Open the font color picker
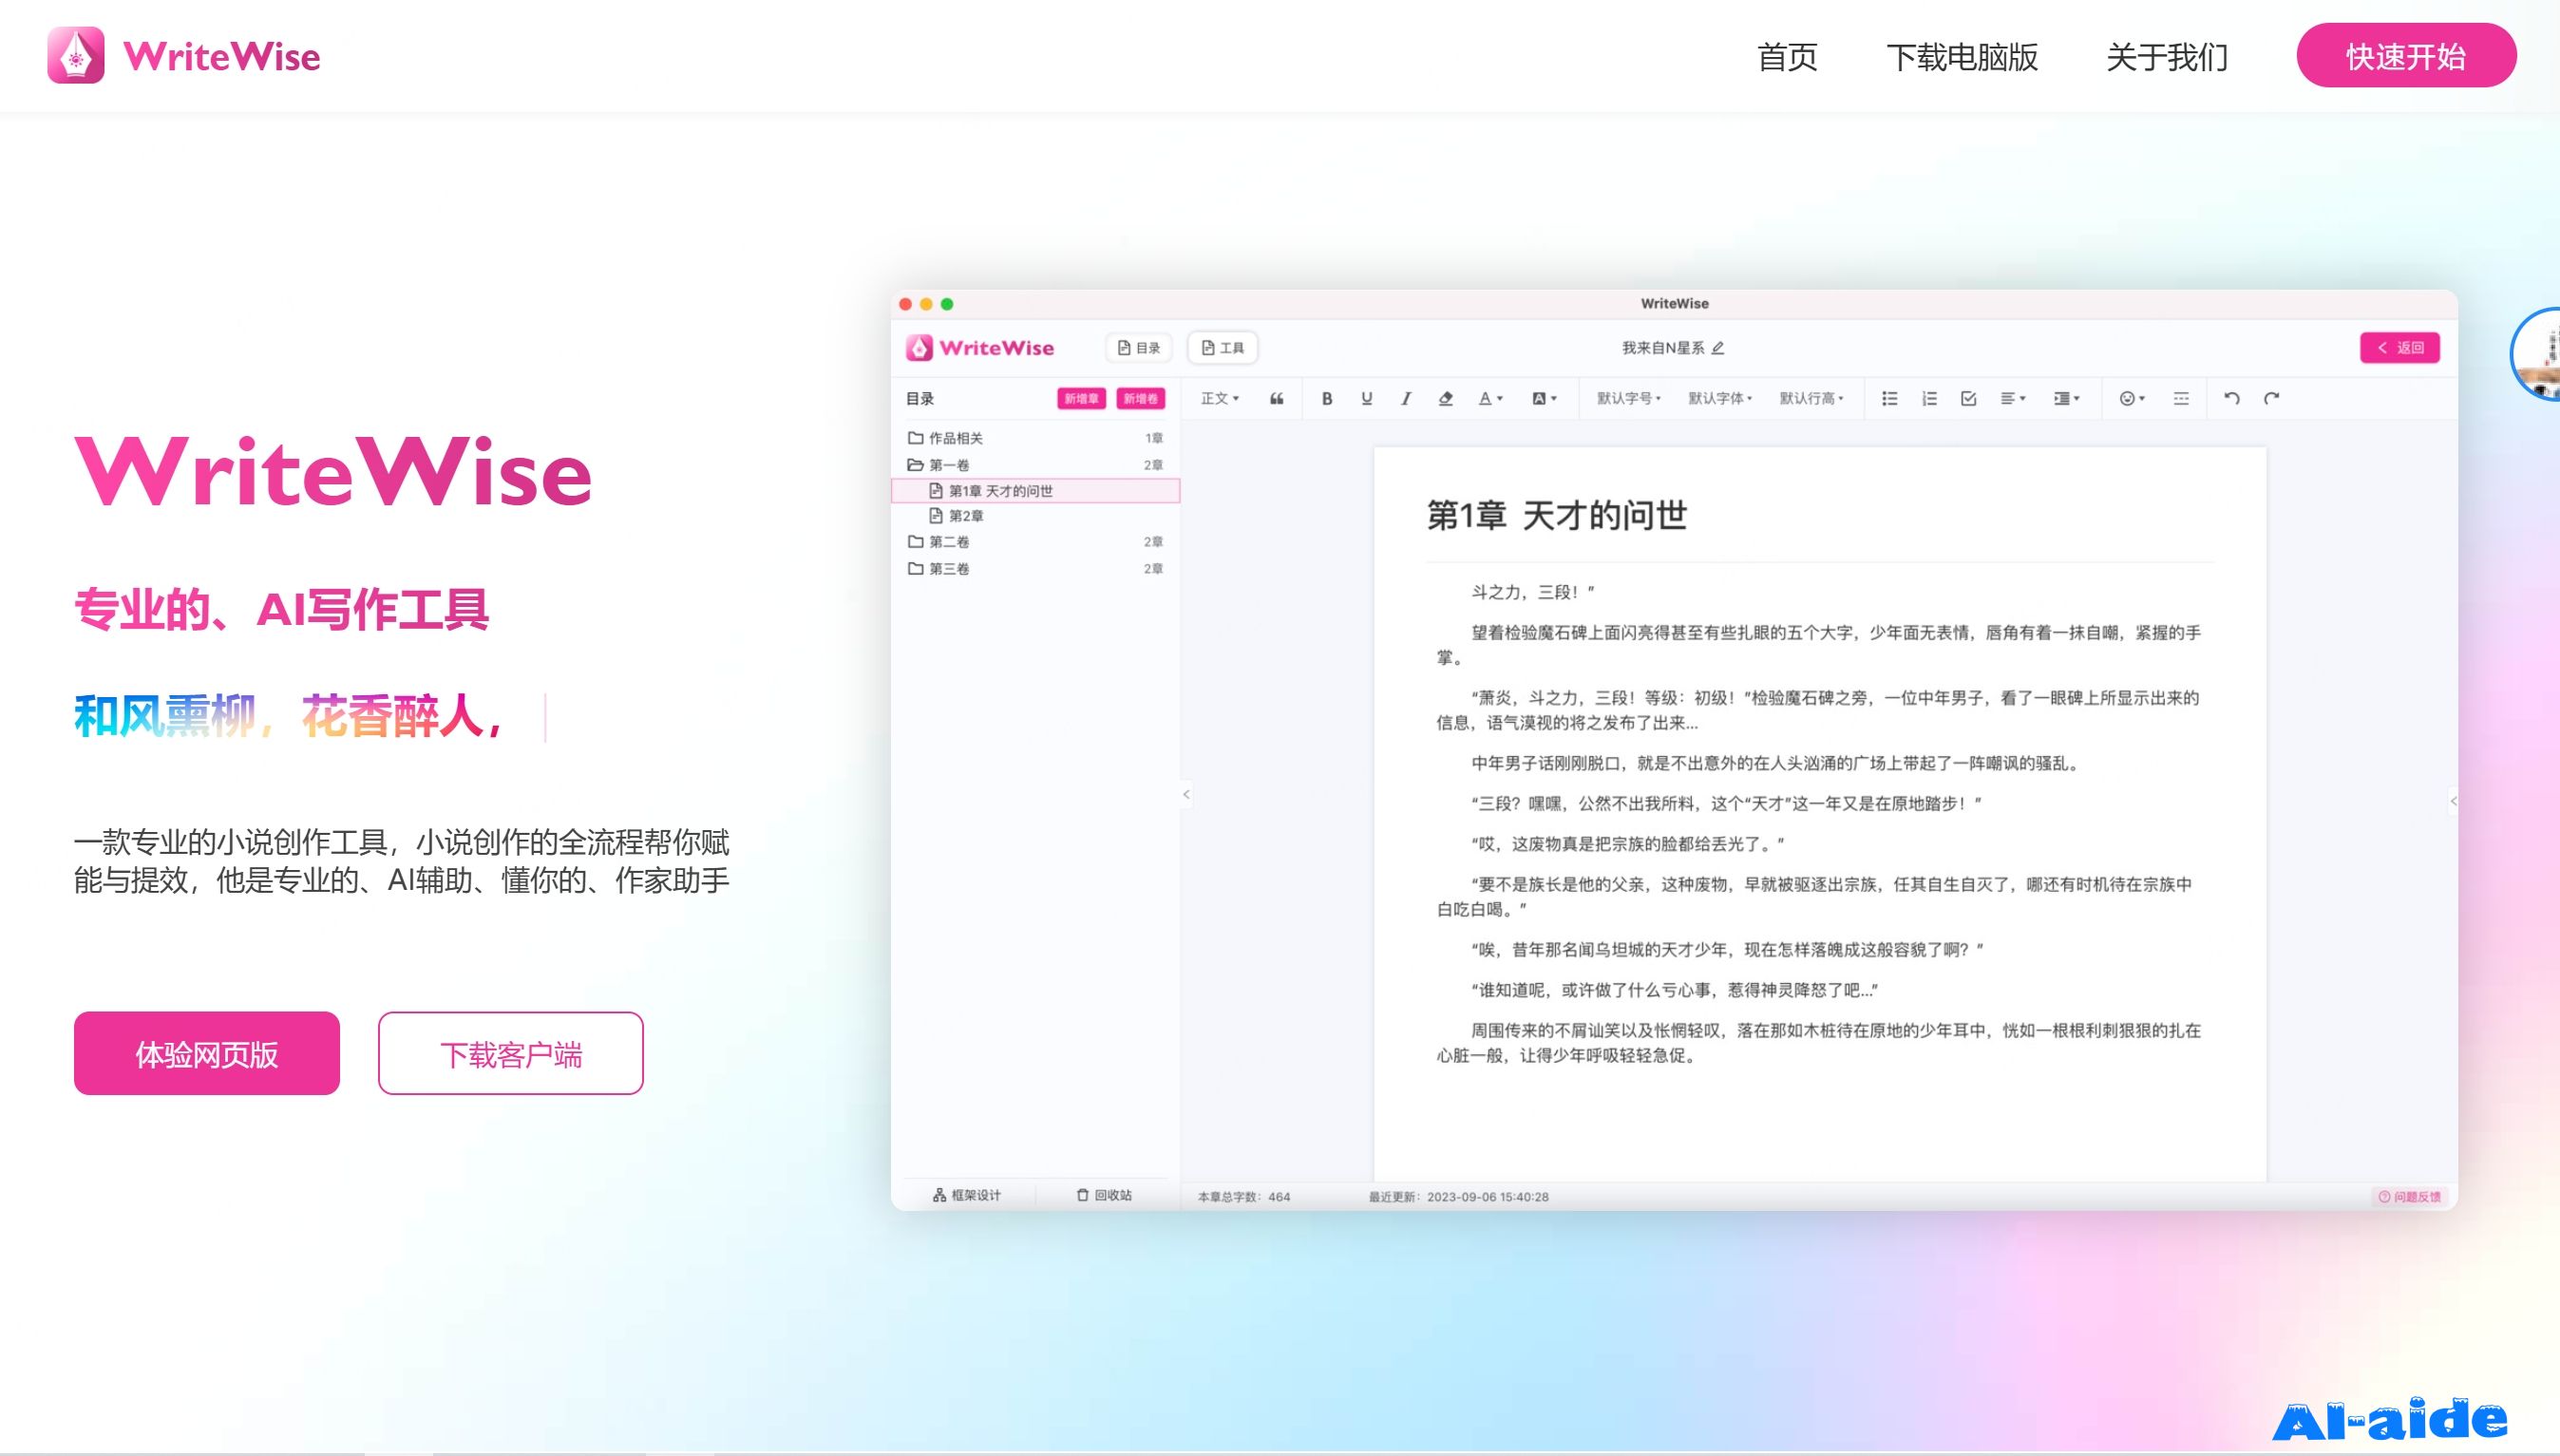 (x=1490, y=398)
